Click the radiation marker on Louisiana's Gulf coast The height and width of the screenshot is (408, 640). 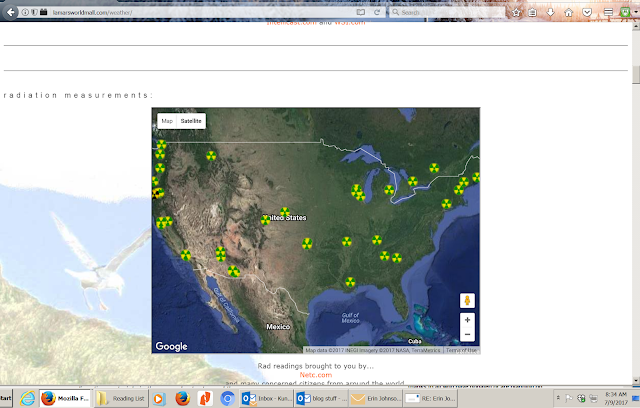350,282
